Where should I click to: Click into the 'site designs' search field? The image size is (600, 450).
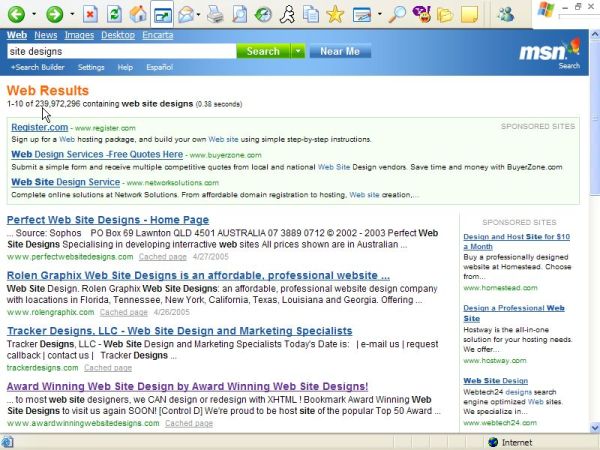click(x=120, y=51)
